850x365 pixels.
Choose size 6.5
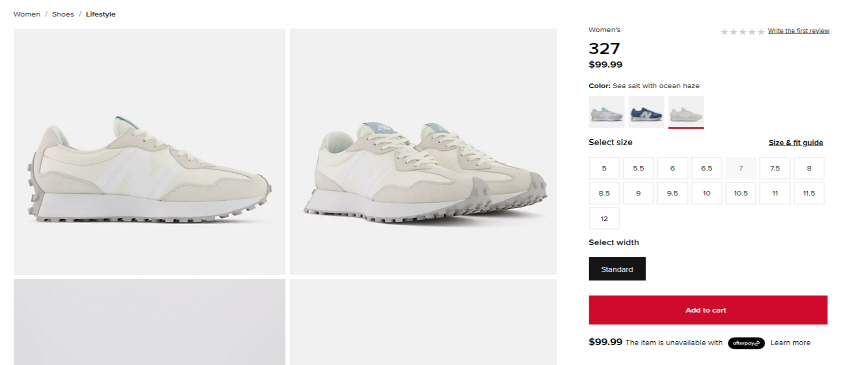pyautogui.click(x=706, y=168)
